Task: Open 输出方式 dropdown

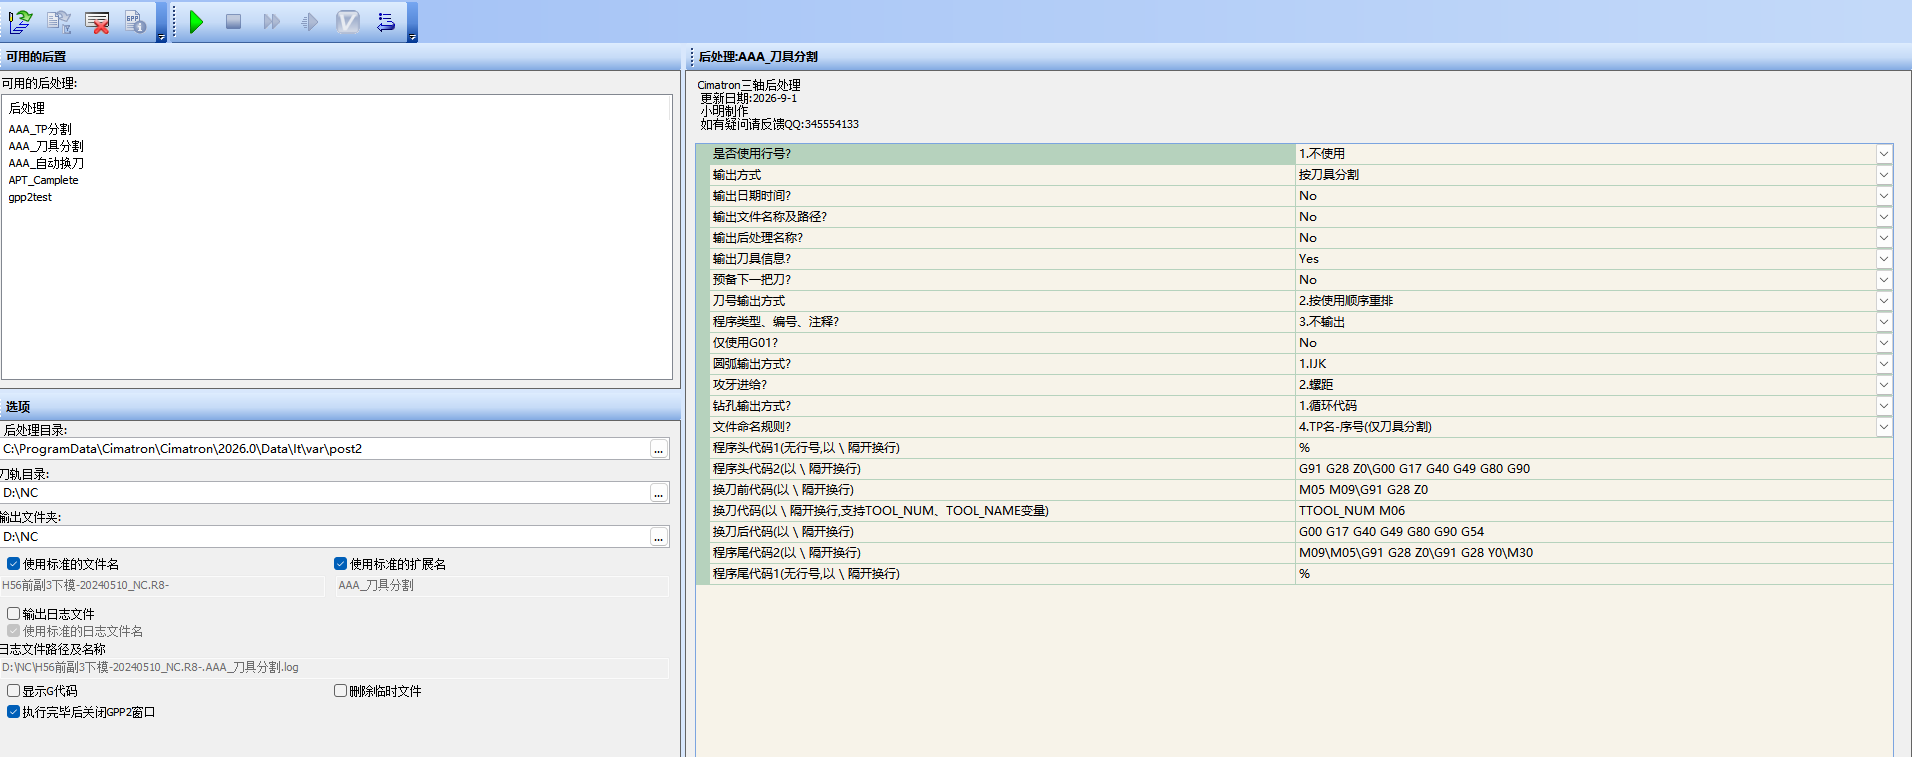Action: click(1884, 175)
